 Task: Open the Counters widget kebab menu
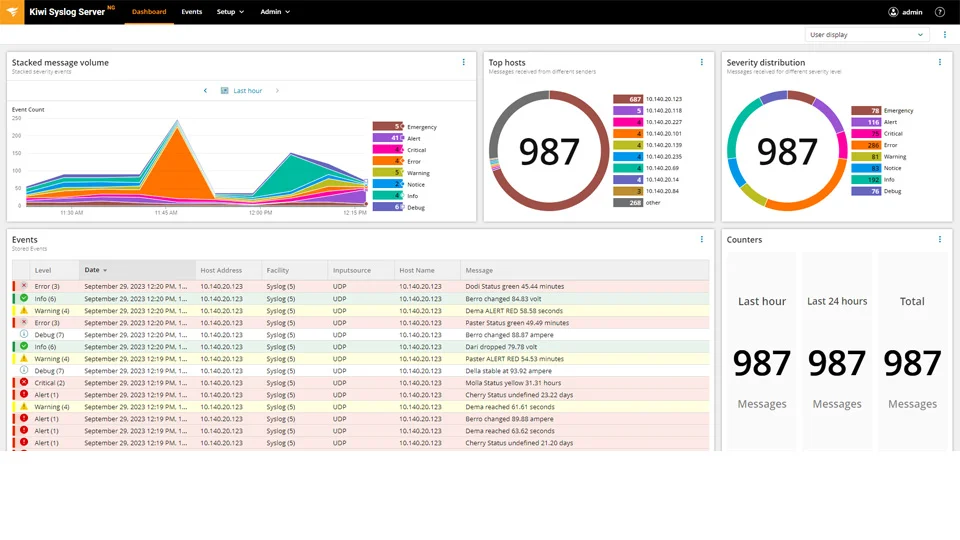(x=940, y=240)
